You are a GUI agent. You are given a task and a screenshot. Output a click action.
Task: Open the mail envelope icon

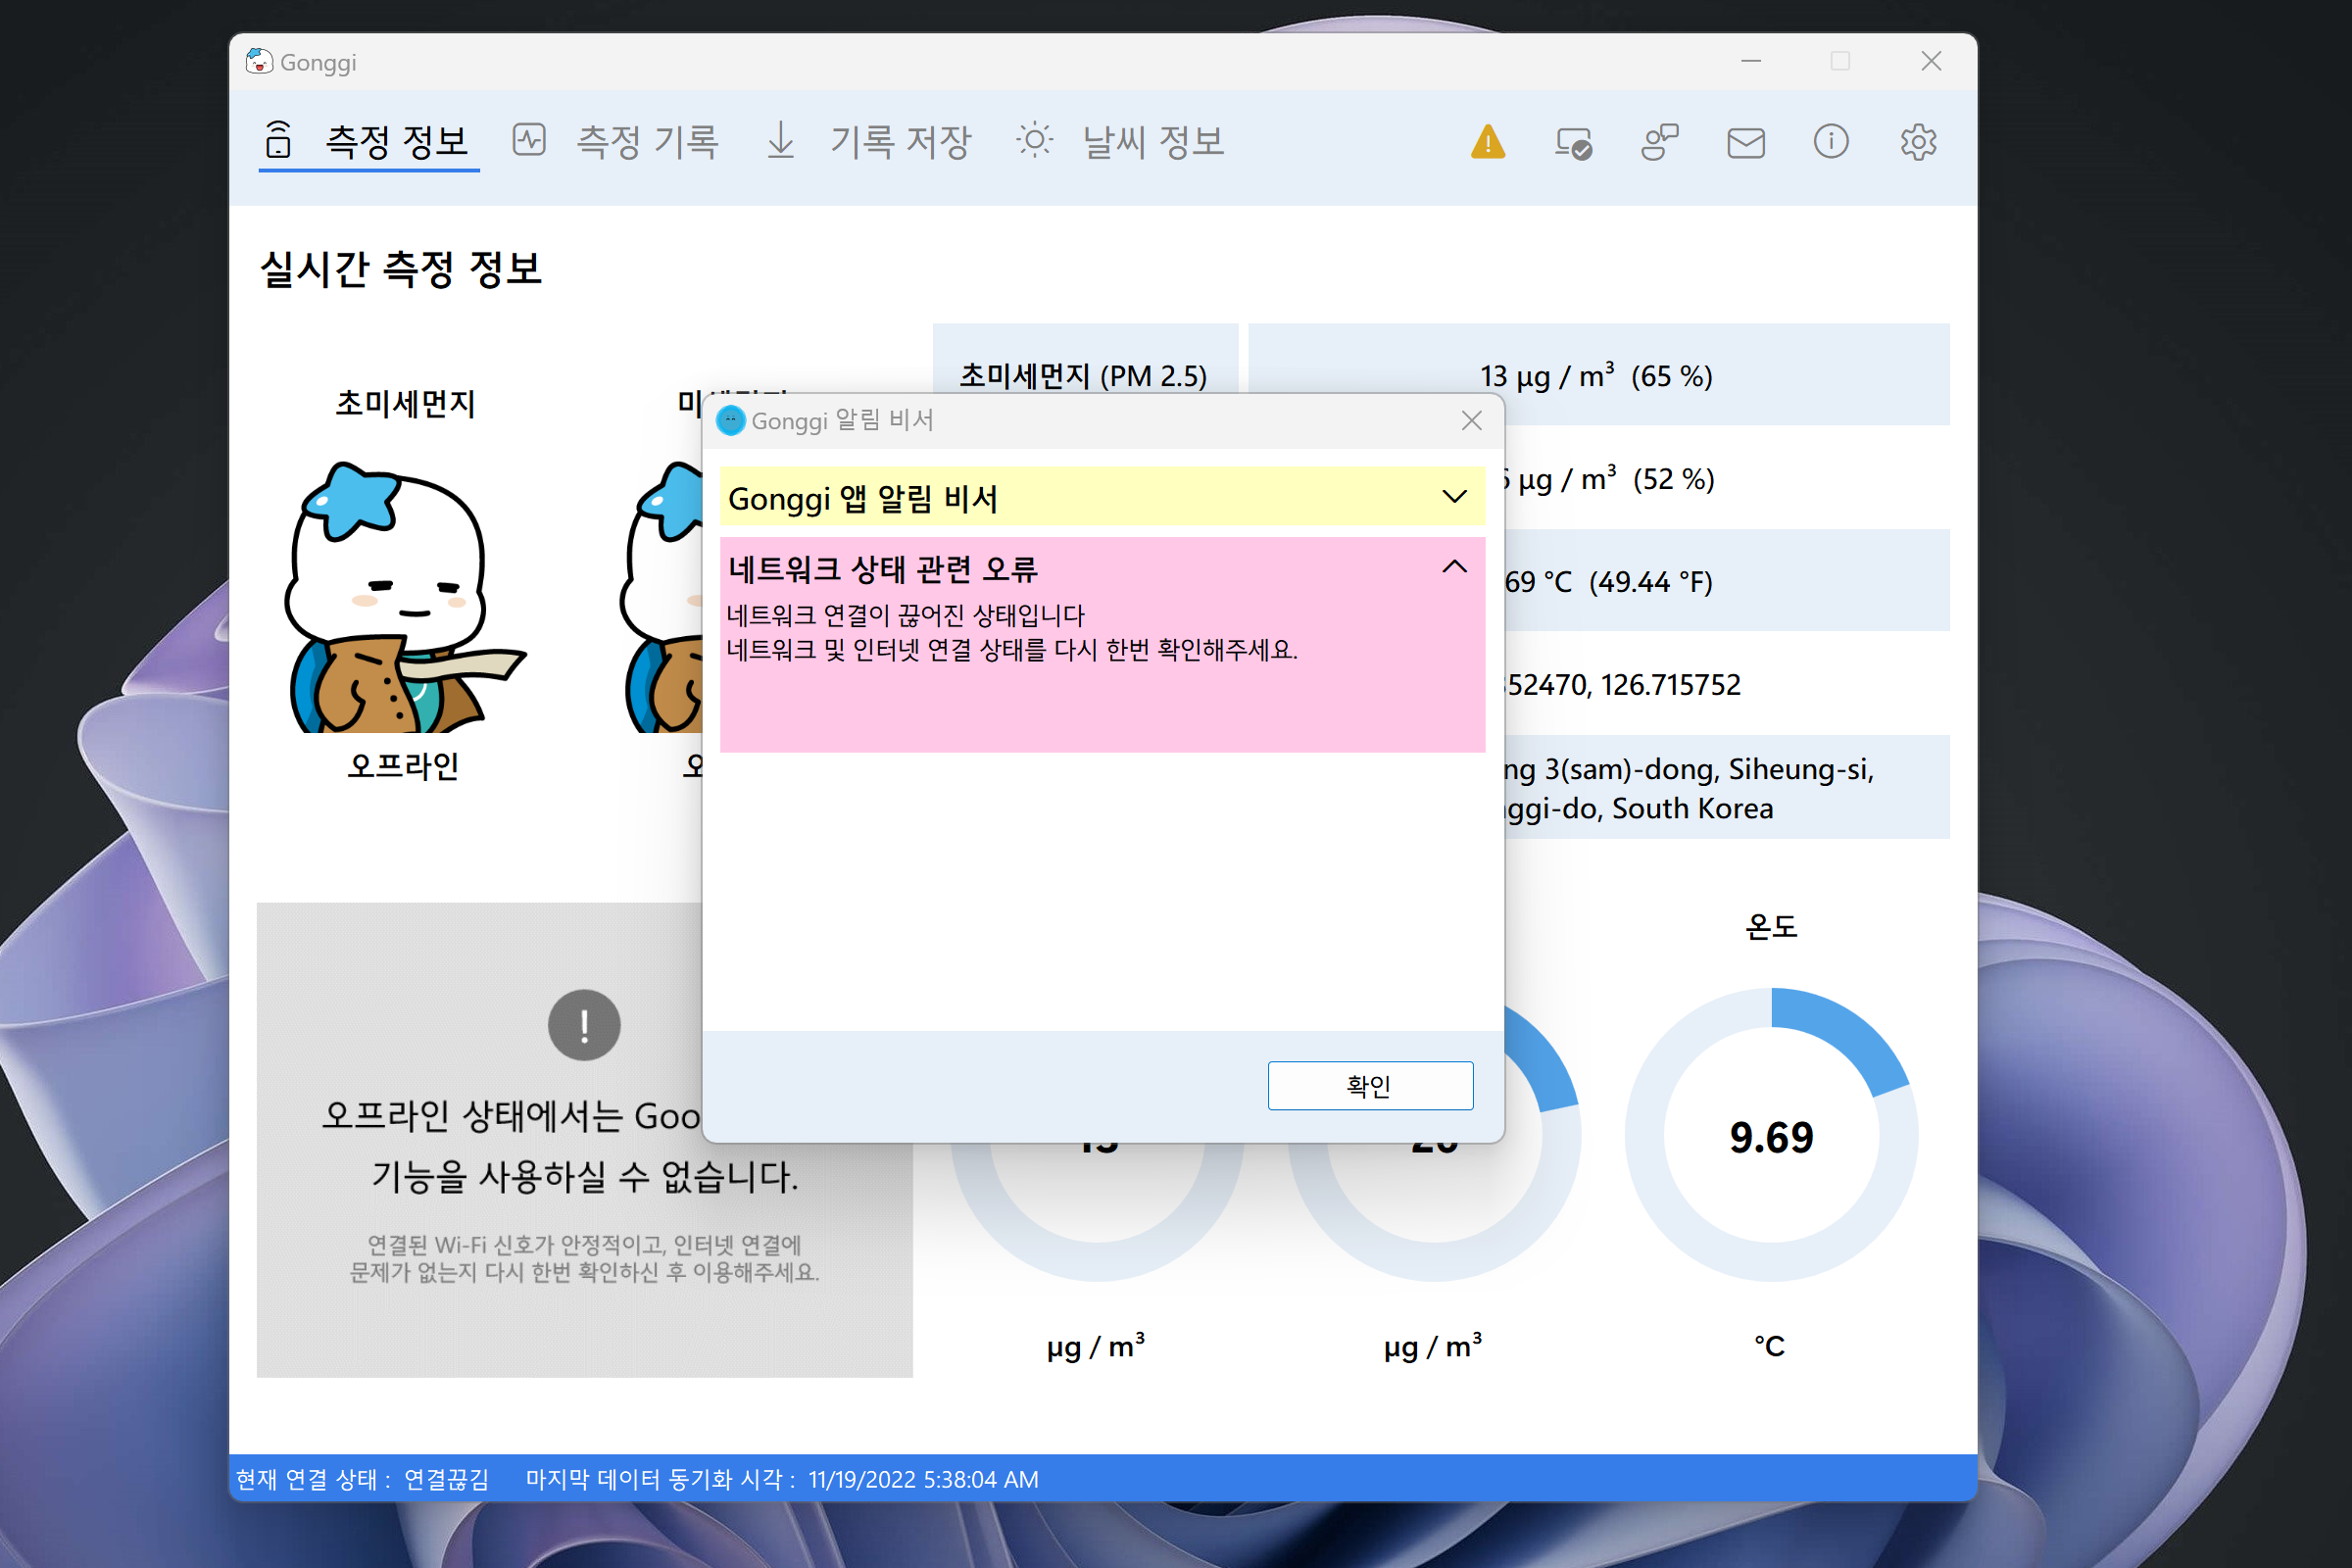[x=1746, y=143]
